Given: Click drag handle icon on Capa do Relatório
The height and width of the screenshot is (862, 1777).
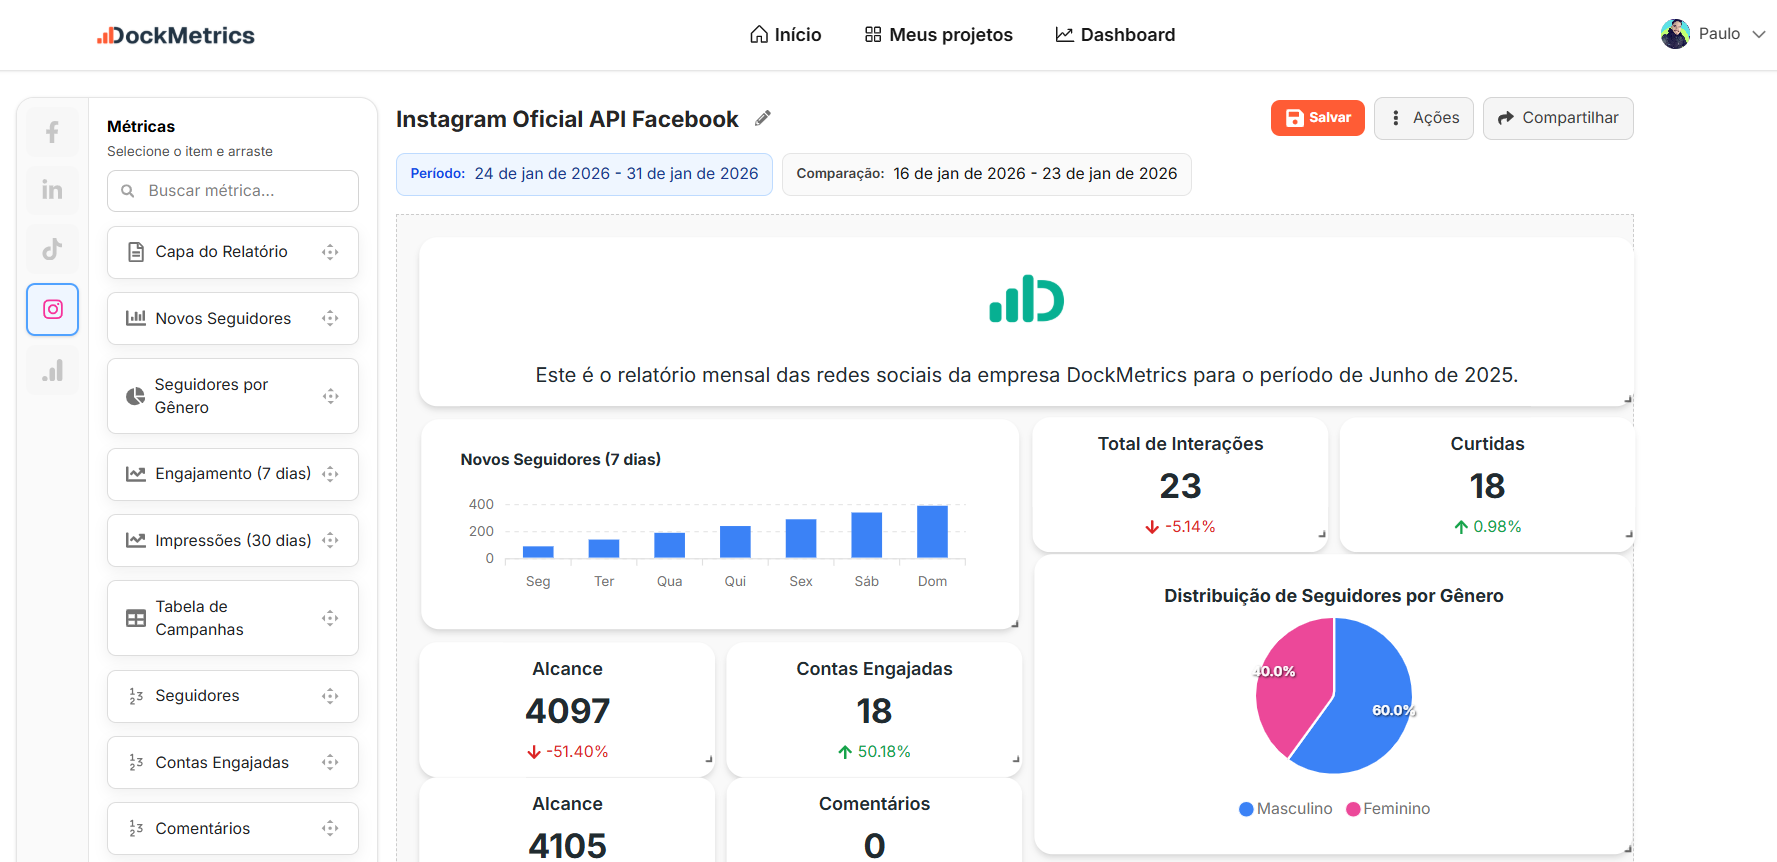Looking at the screenshot, I should 330,252.
